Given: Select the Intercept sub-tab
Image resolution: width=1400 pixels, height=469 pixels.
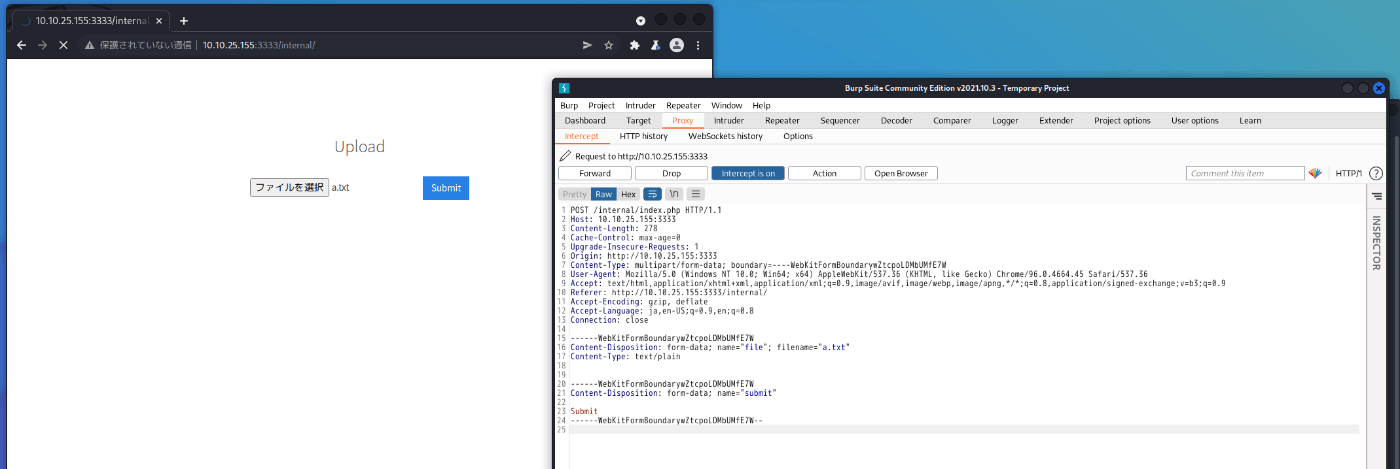Looking at the screenshot, I should (x=582, y=136).
